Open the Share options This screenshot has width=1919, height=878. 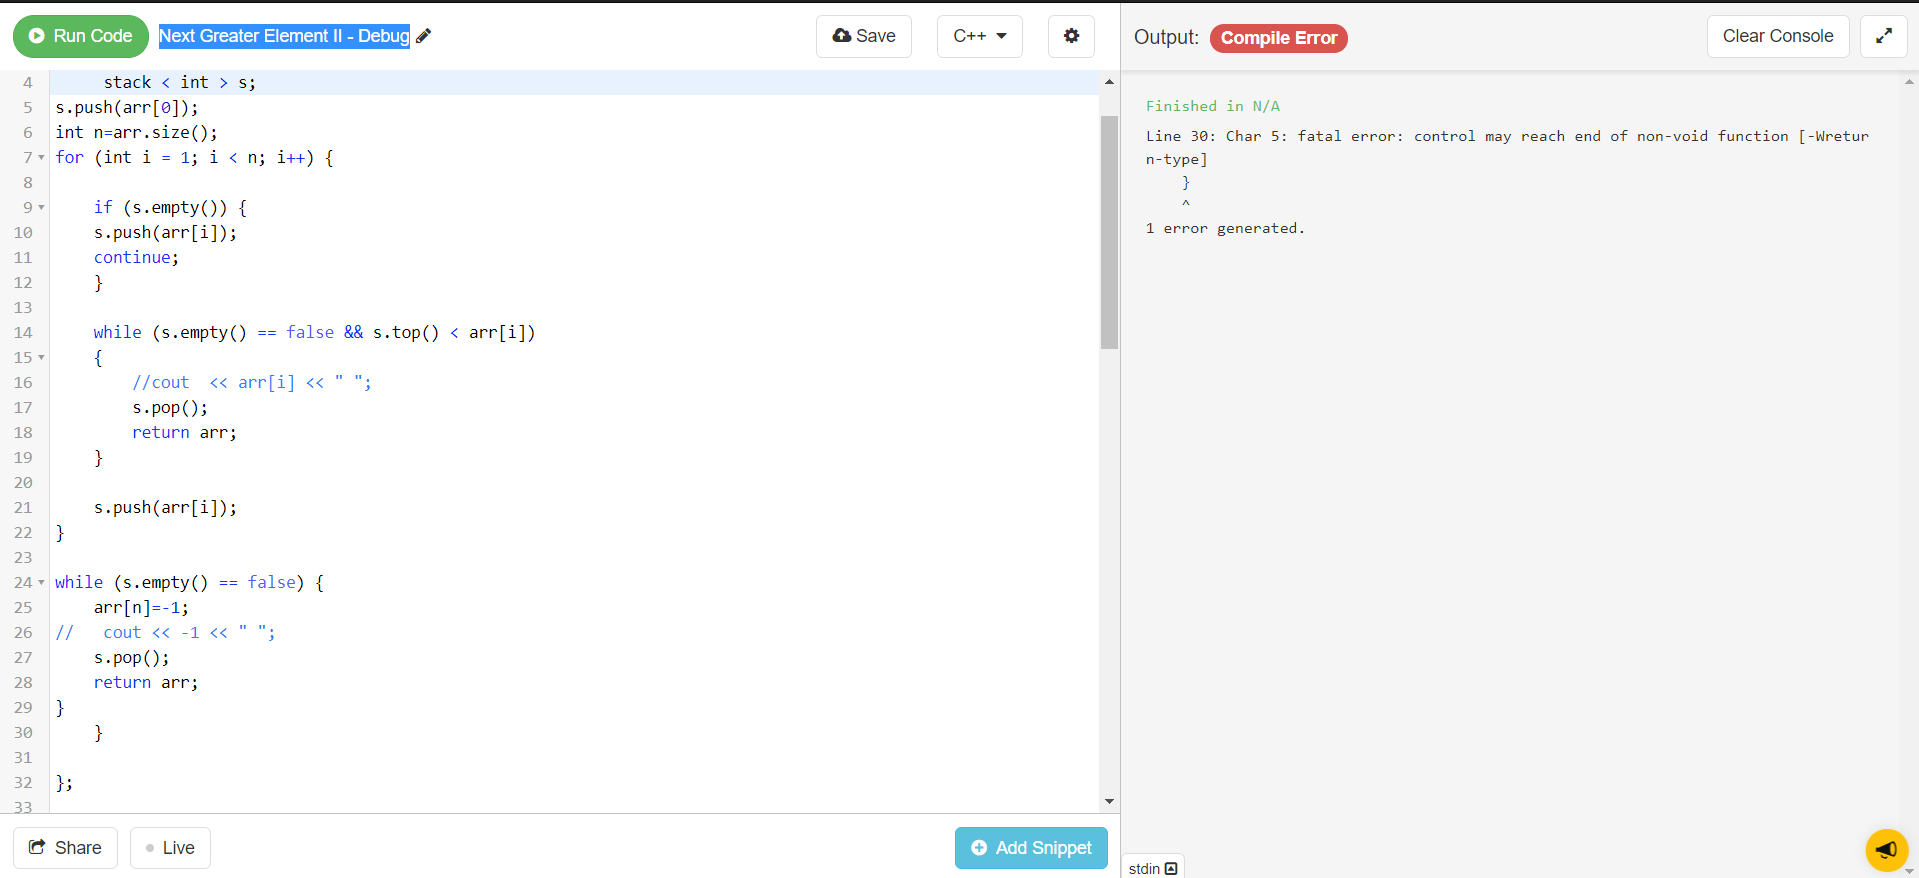pyautogui.click(x=65, y=848)
